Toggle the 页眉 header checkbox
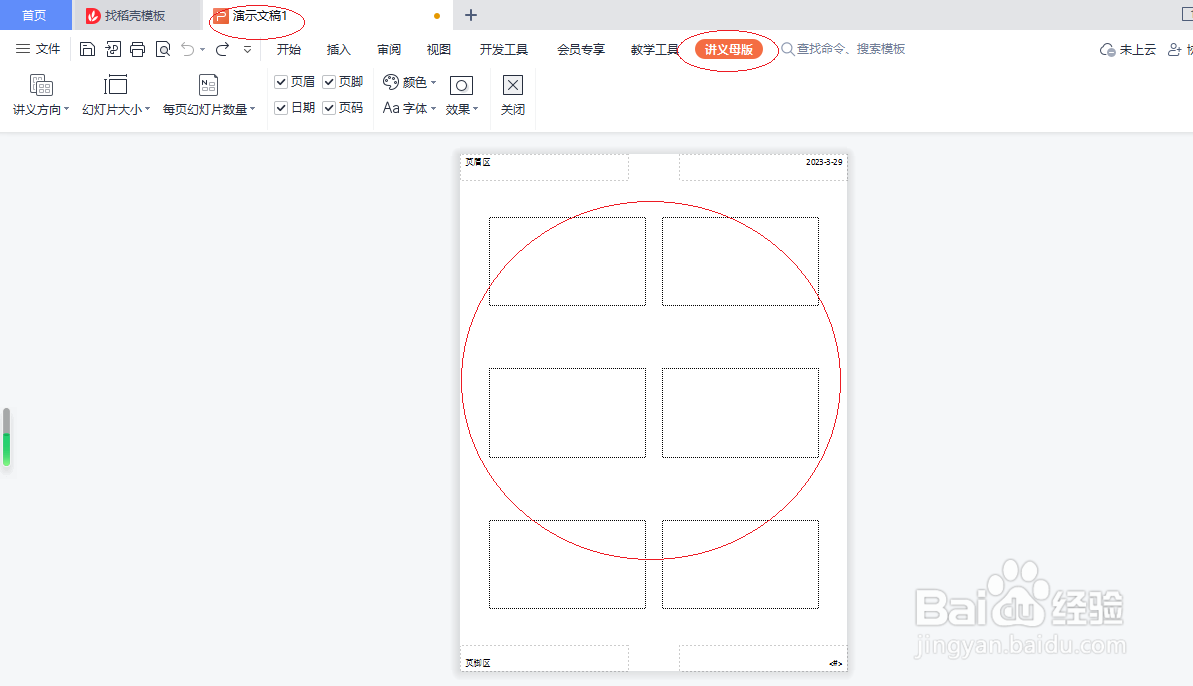This screenshot has width=1193, height=686. tap(281, 82)
